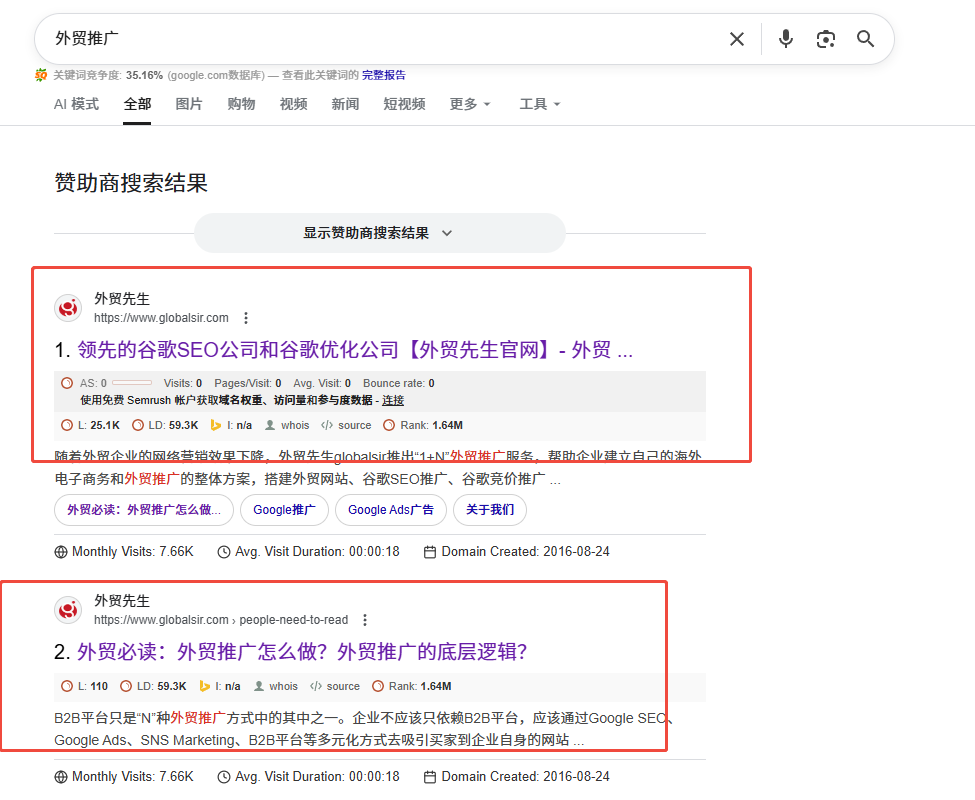Click the 外贸先生 site name in result 1

[122, 299]
